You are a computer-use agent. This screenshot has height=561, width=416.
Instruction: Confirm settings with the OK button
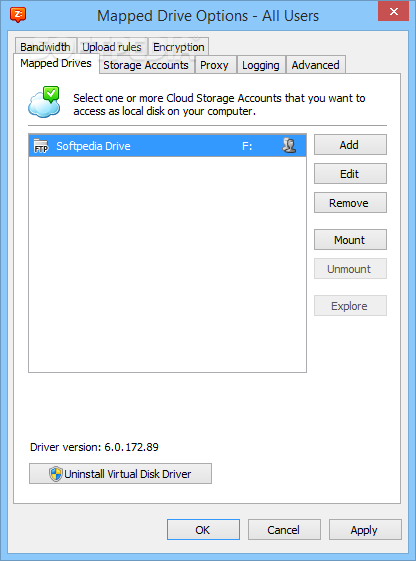pyautogui.click(x=203, y=530)
